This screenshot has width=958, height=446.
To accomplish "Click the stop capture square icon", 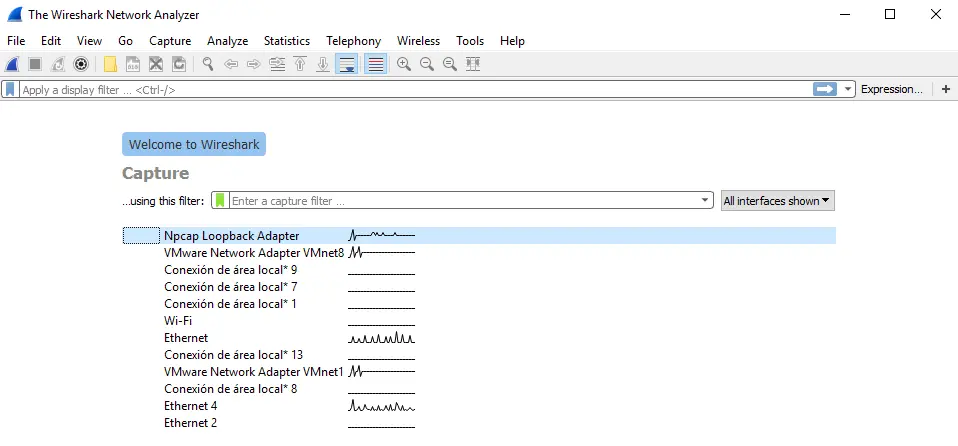I will click(x=35, y=64).
